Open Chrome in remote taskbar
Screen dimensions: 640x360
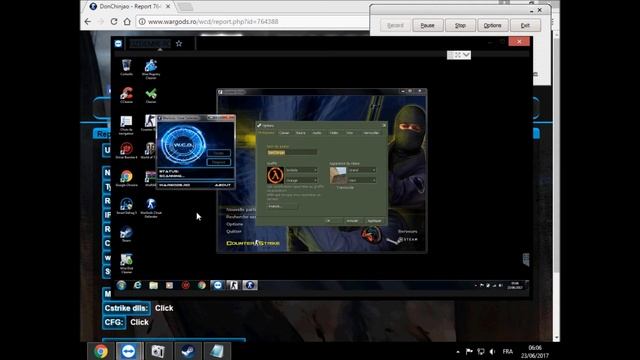point(201,285)
